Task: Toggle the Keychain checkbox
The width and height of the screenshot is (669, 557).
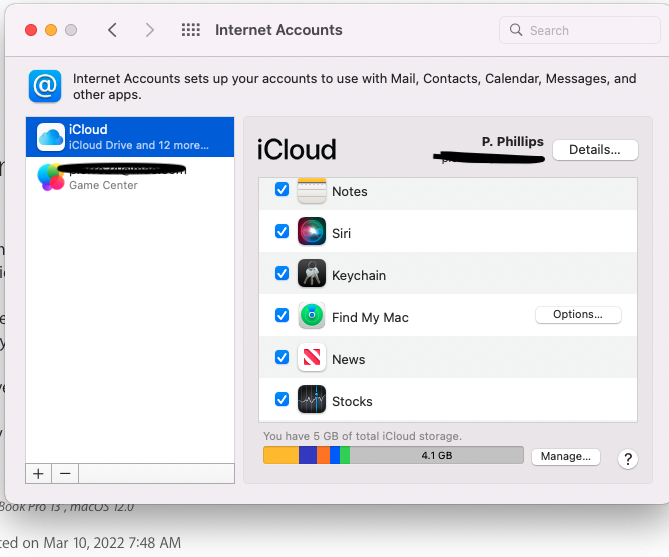Action: (x=282, y=273)
